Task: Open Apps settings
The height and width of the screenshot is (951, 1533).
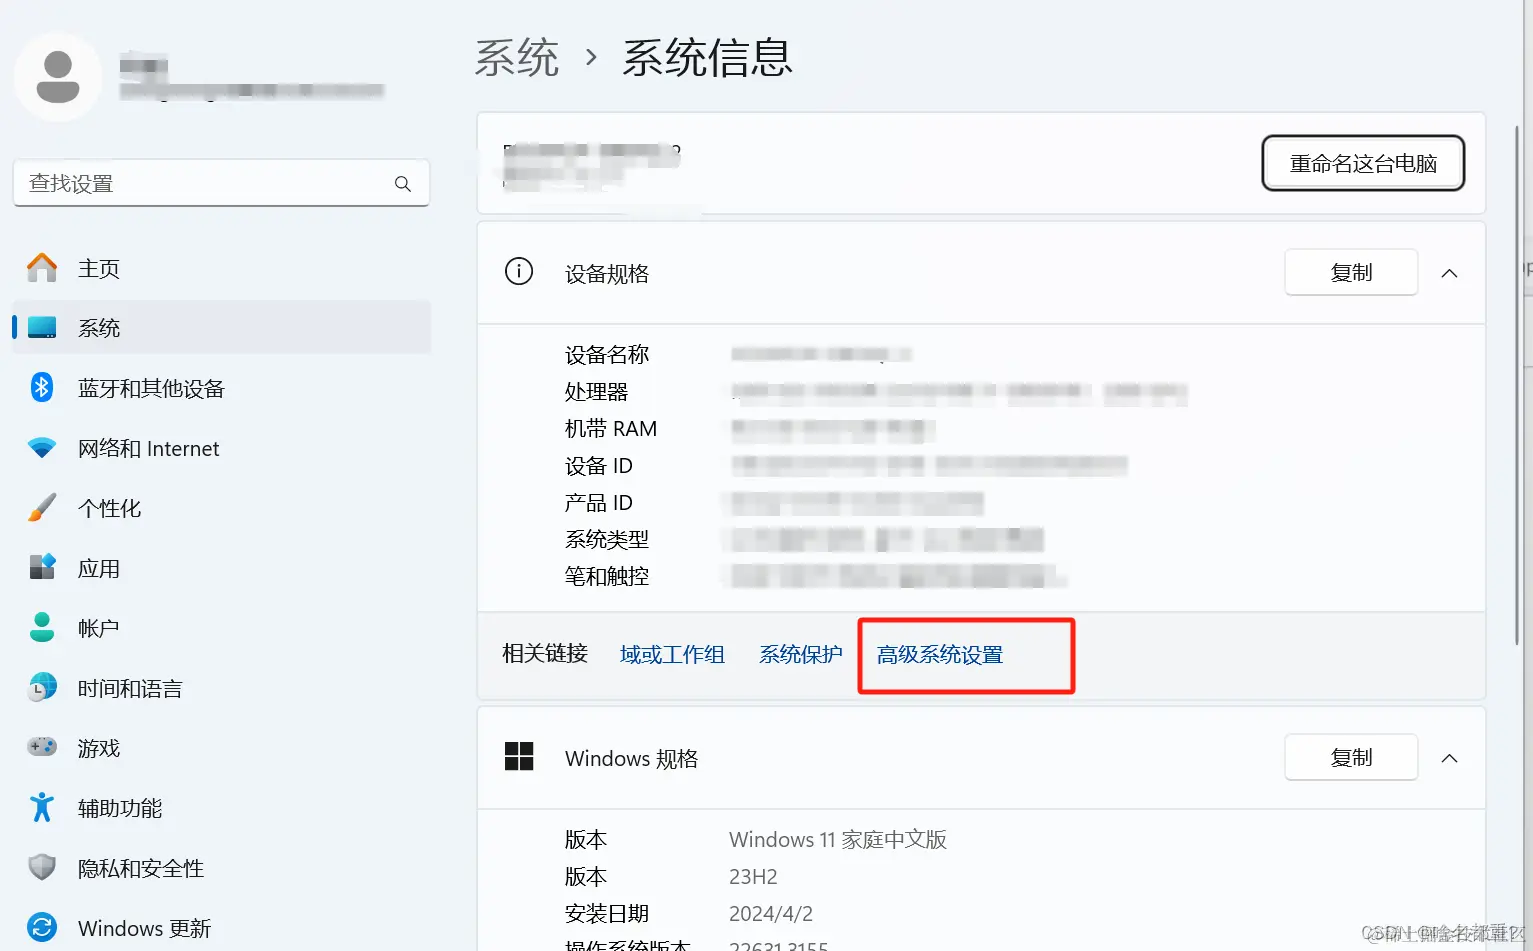Action: 99,568
